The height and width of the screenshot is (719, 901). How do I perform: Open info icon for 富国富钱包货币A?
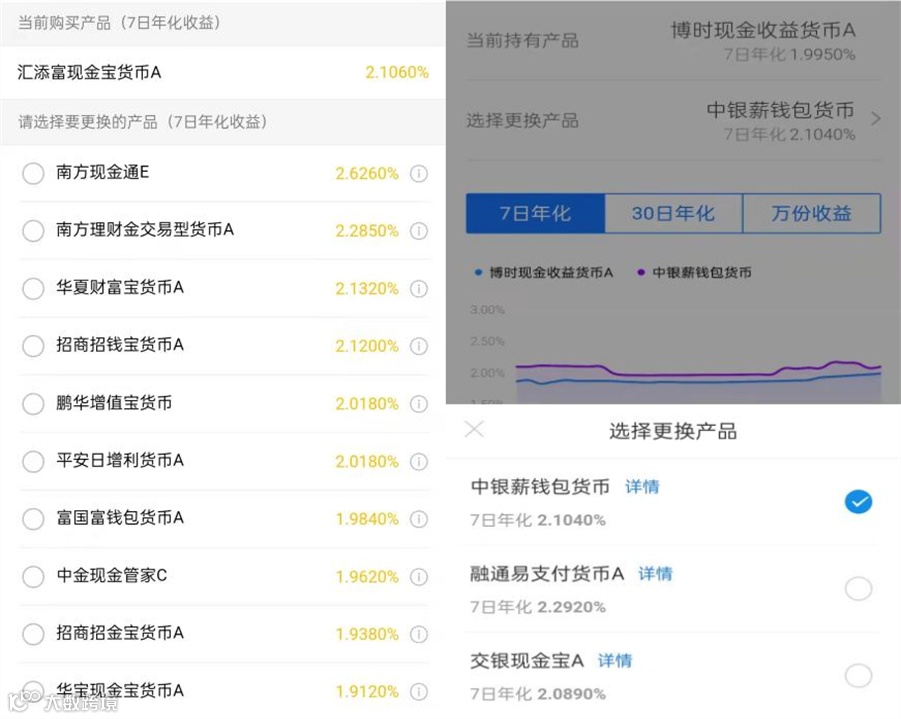coord(419,519)
